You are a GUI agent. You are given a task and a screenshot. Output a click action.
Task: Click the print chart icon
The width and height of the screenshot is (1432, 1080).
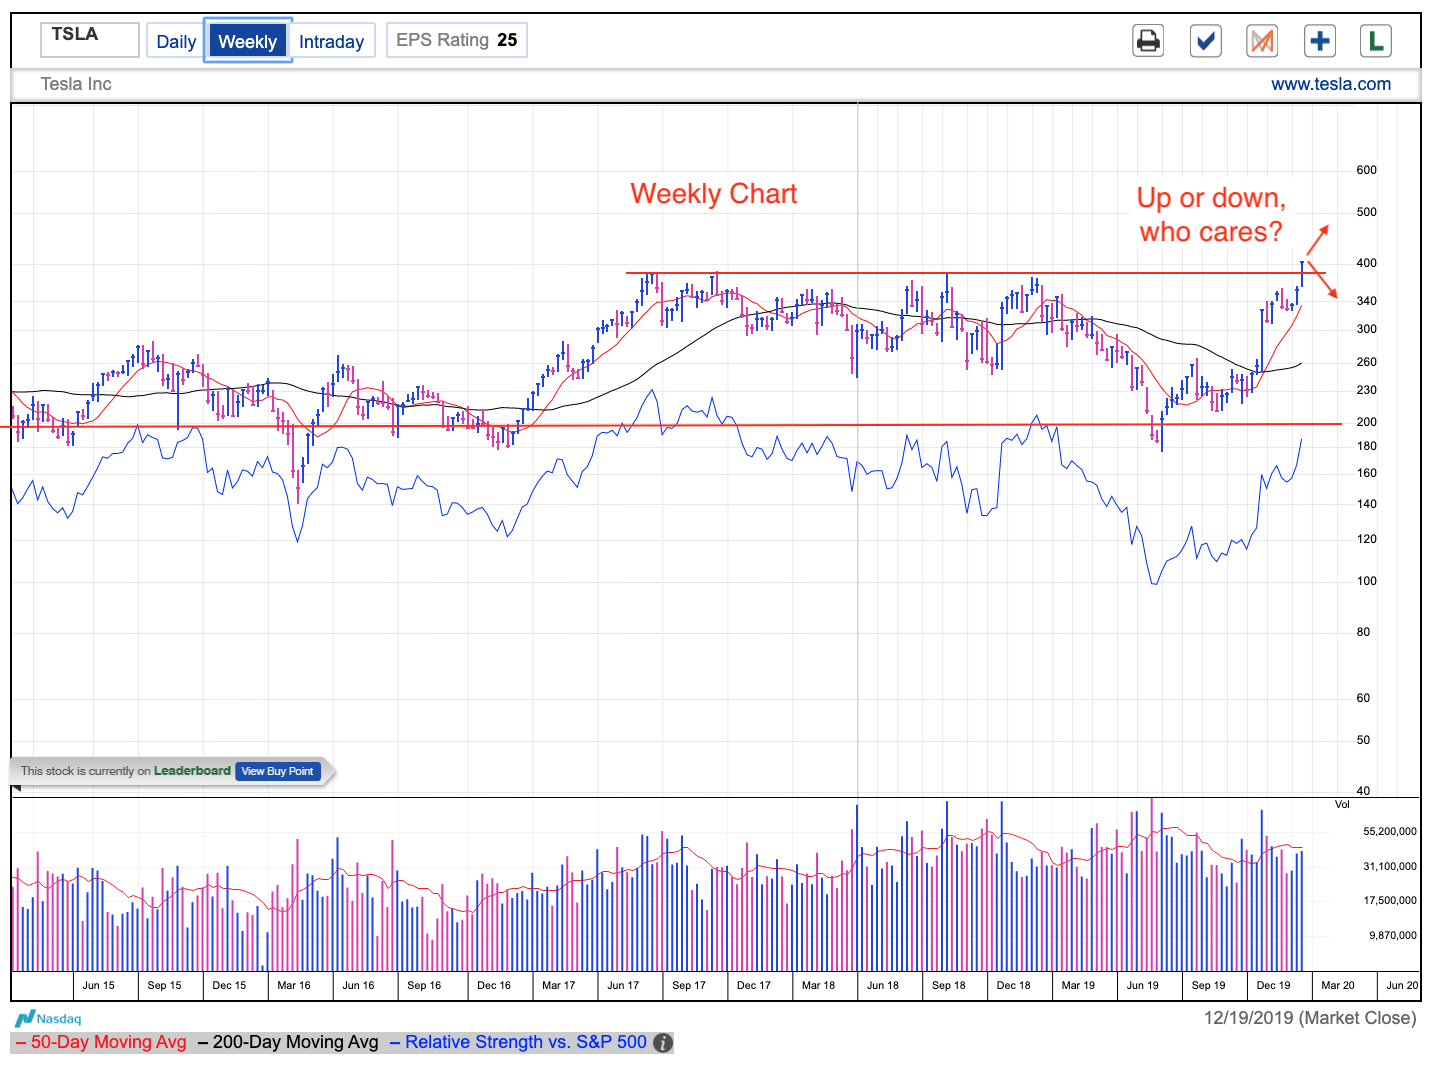coord(1148,41)
